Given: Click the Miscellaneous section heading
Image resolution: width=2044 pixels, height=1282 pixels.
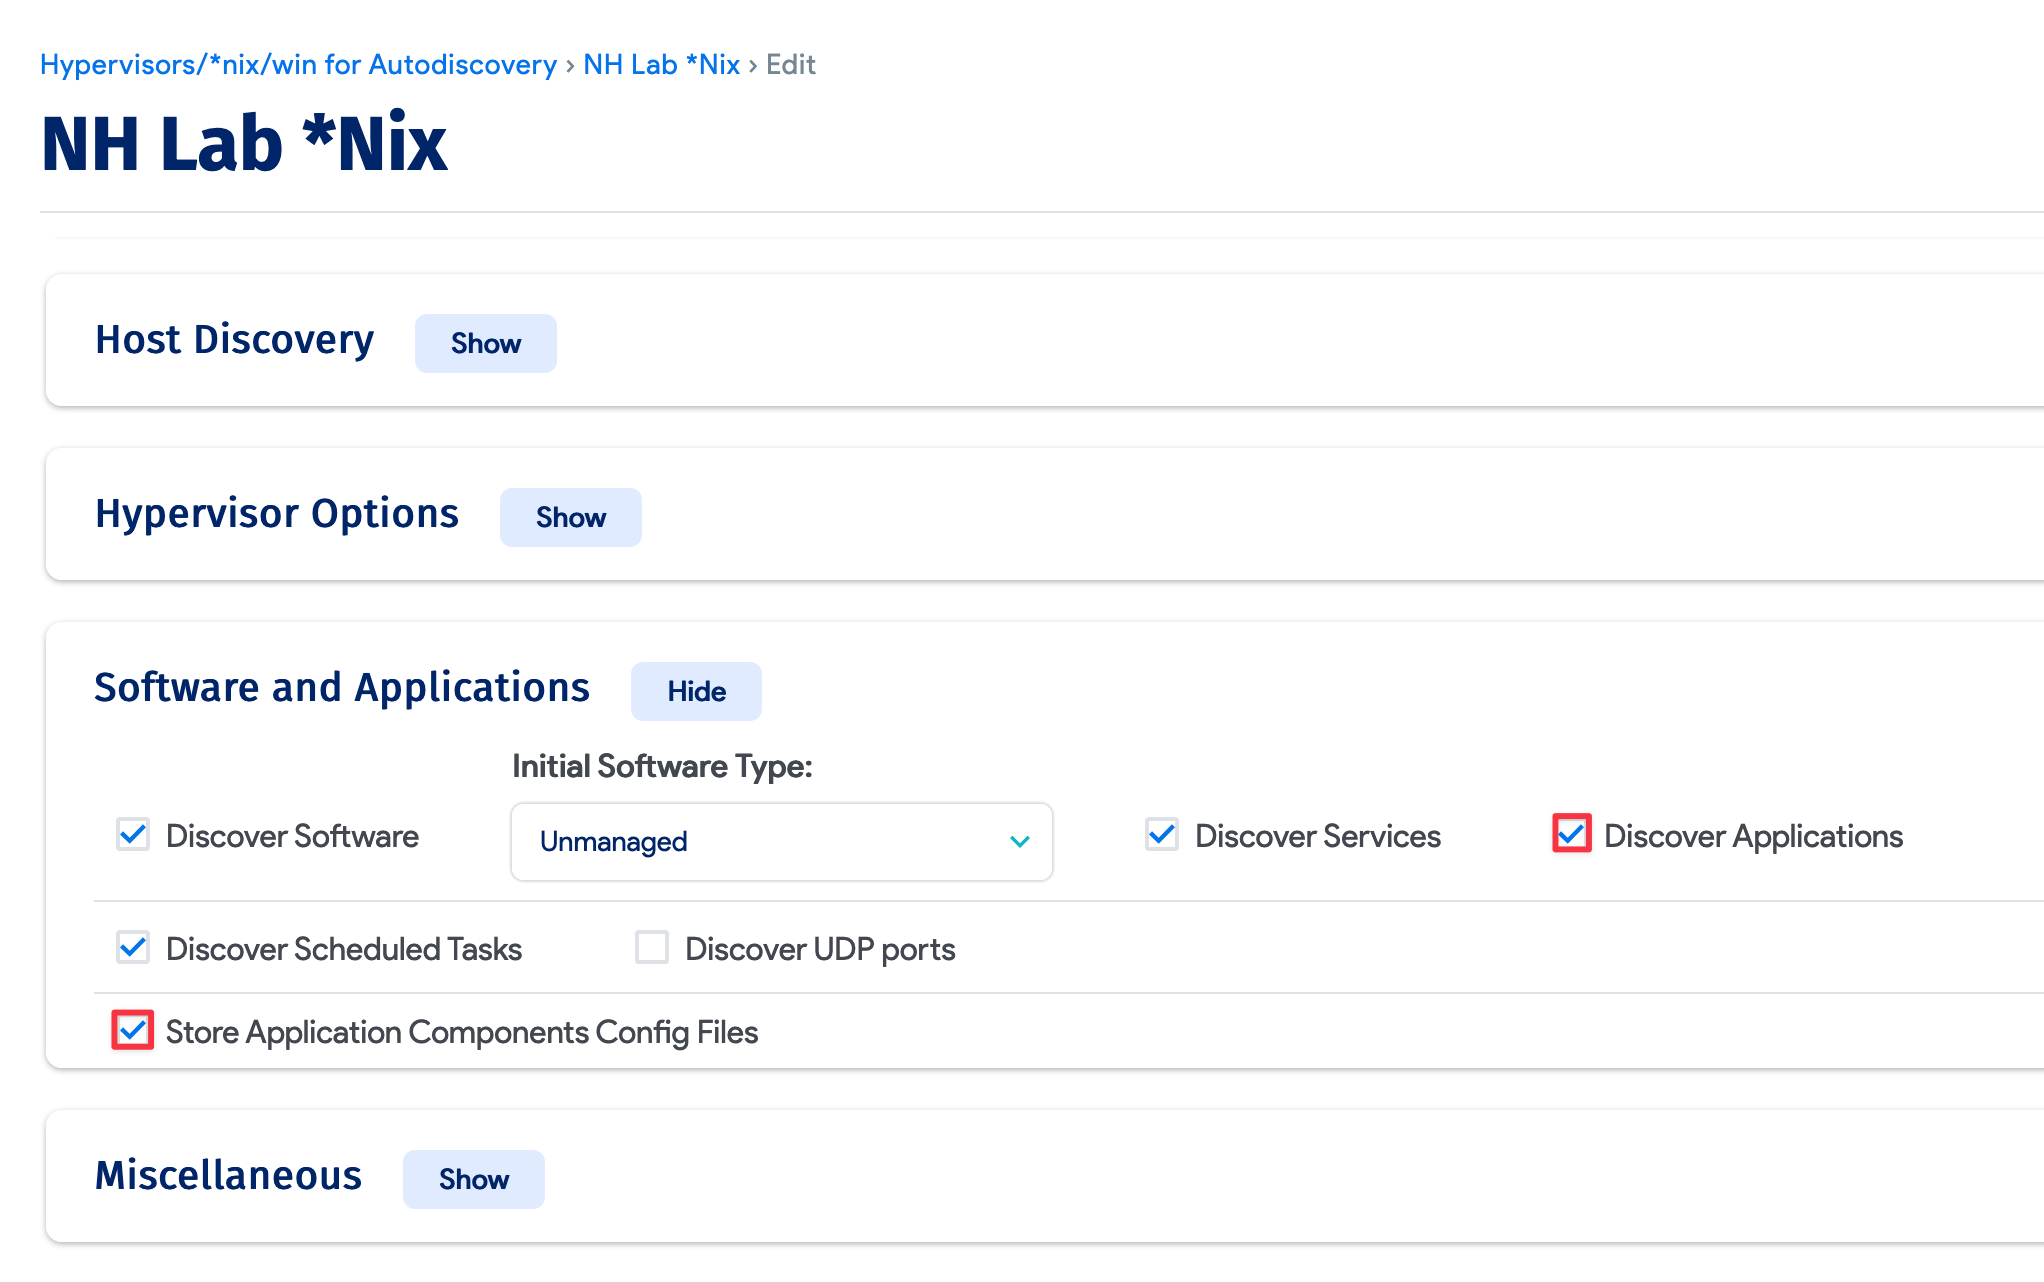Looking at the screenshot, I should point(228,1176).
